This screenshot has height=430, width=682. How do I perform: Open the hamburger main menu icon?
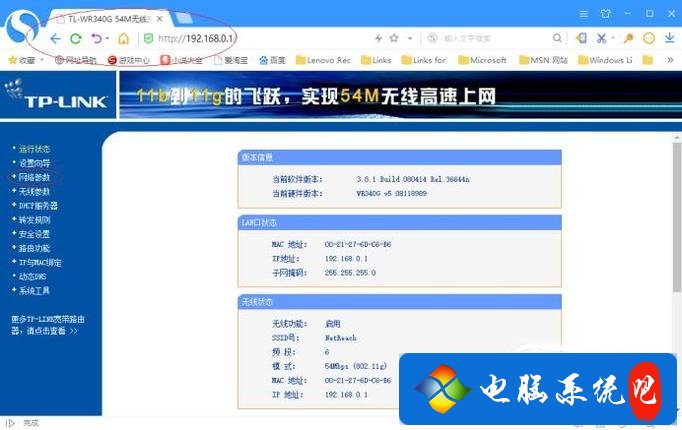coord(584,14)
